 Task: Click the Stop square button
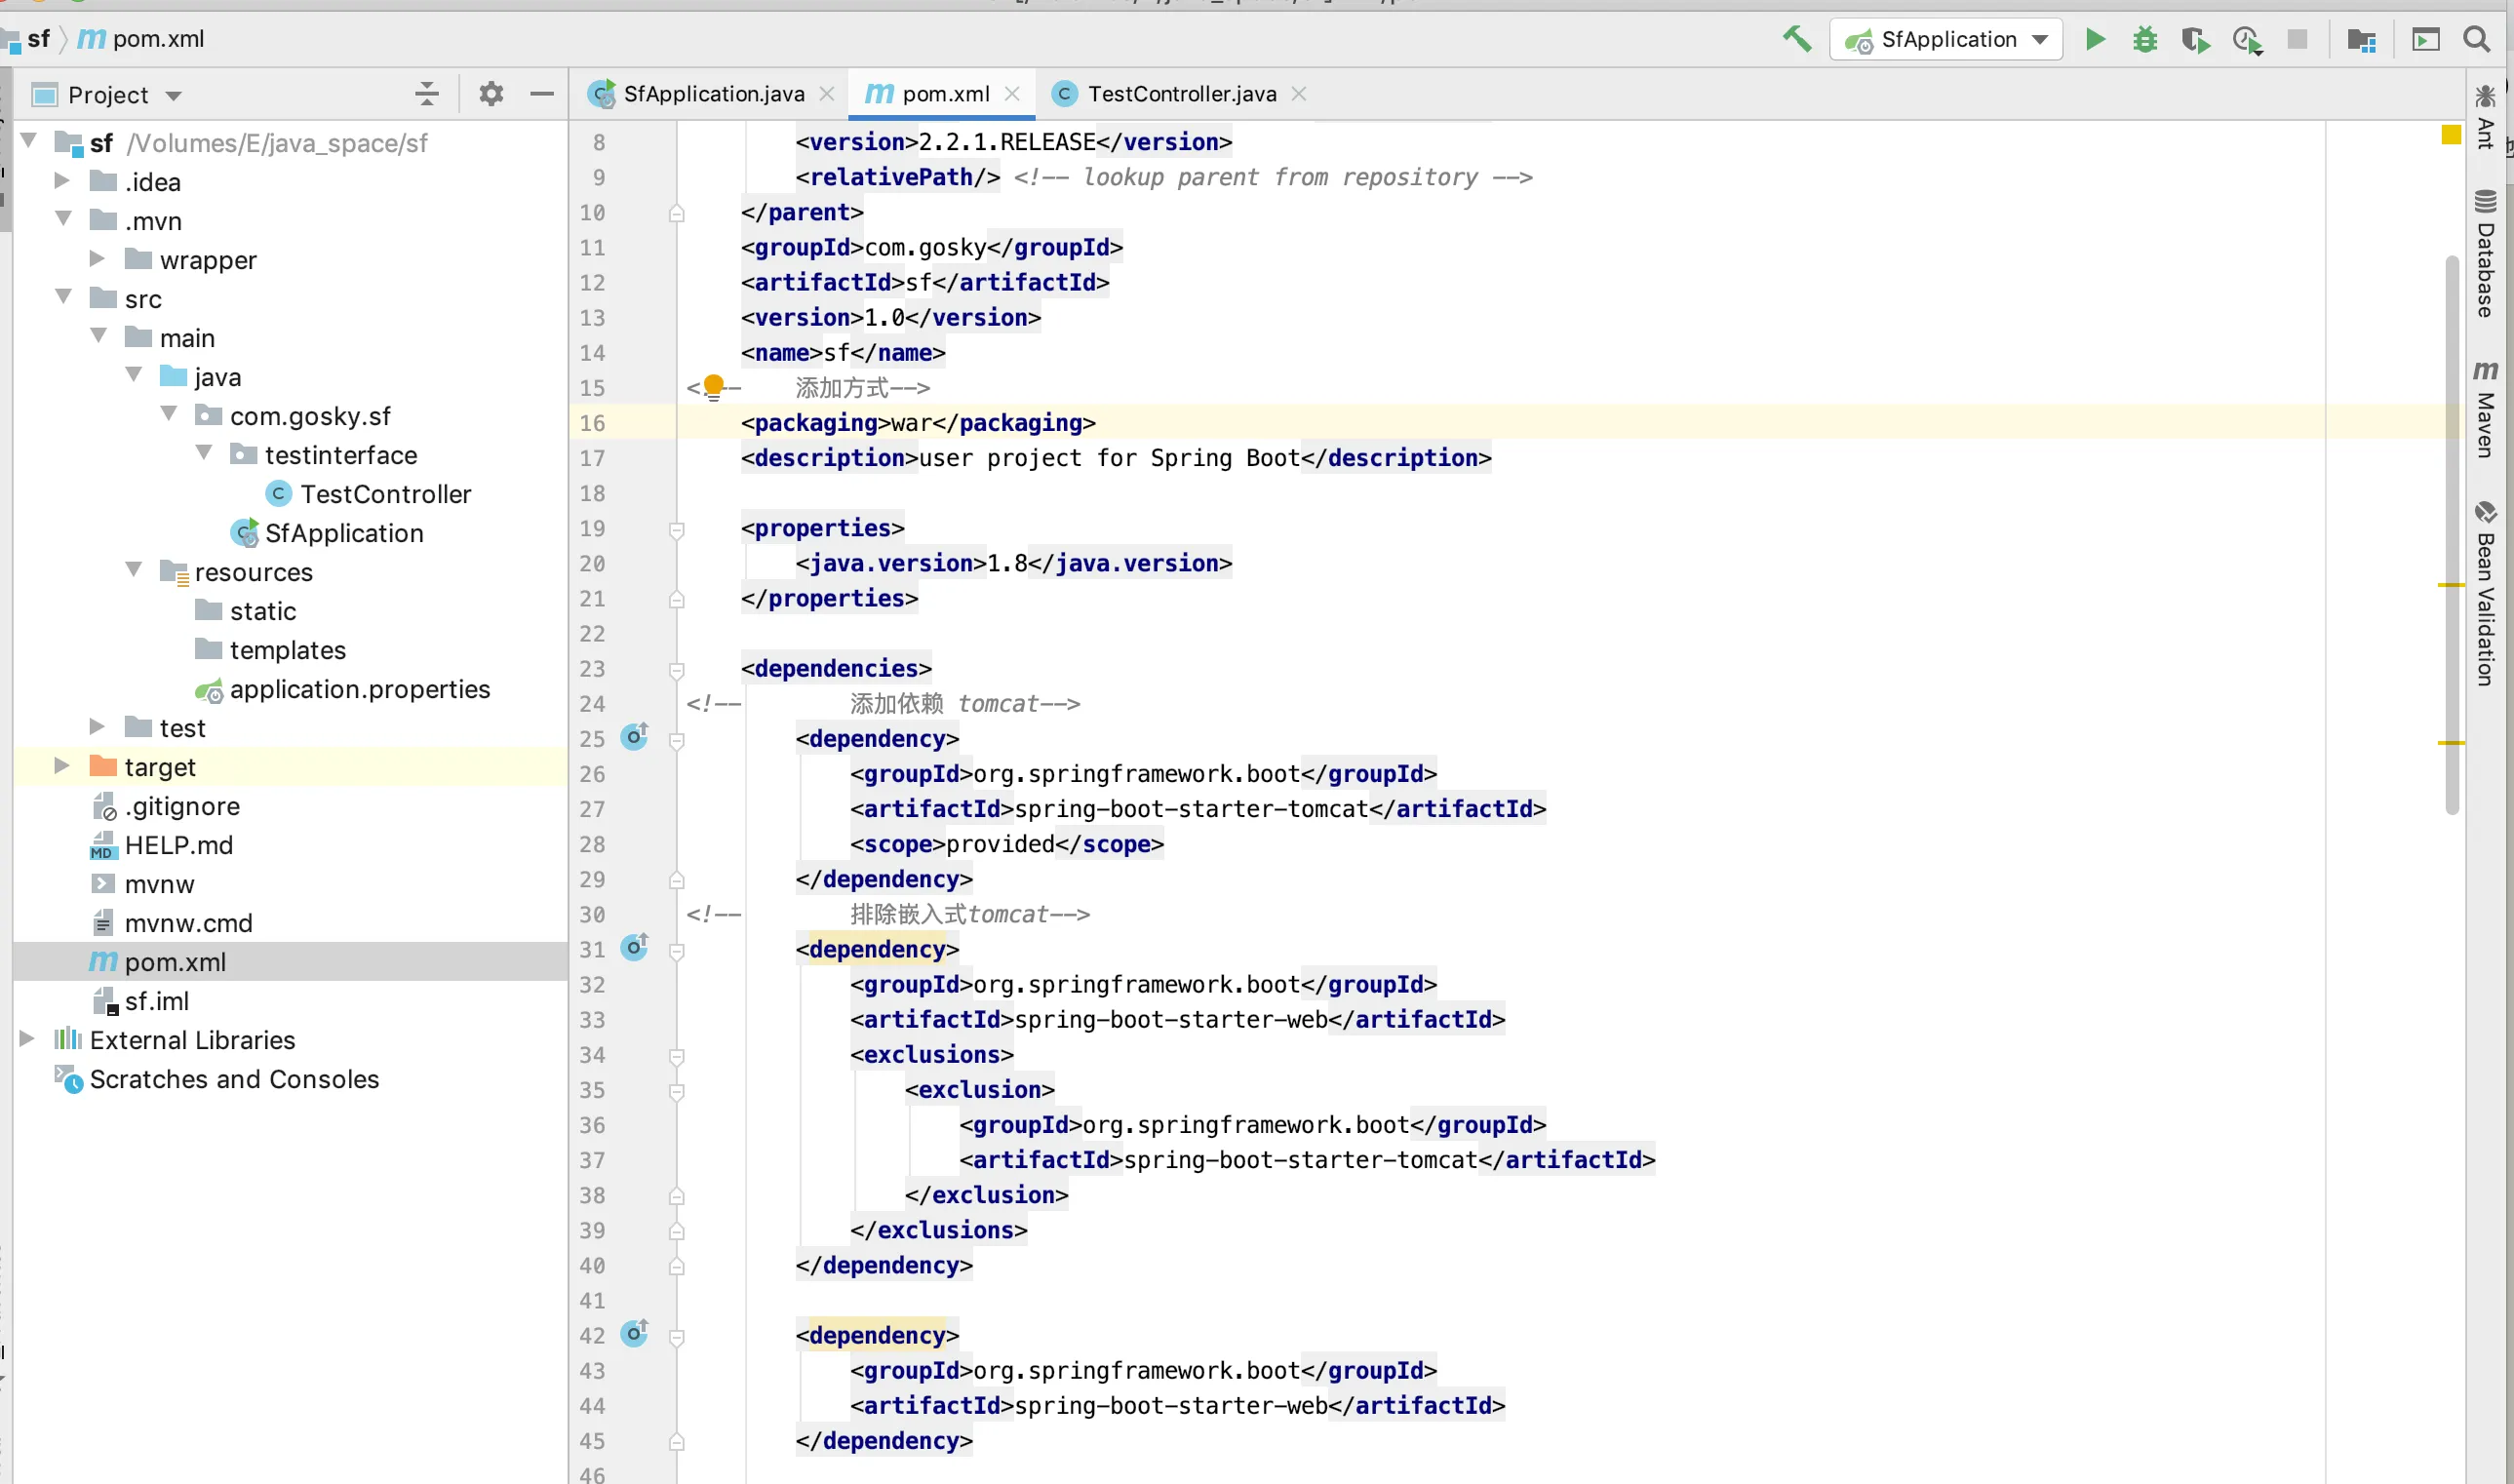pos(2297,39)
